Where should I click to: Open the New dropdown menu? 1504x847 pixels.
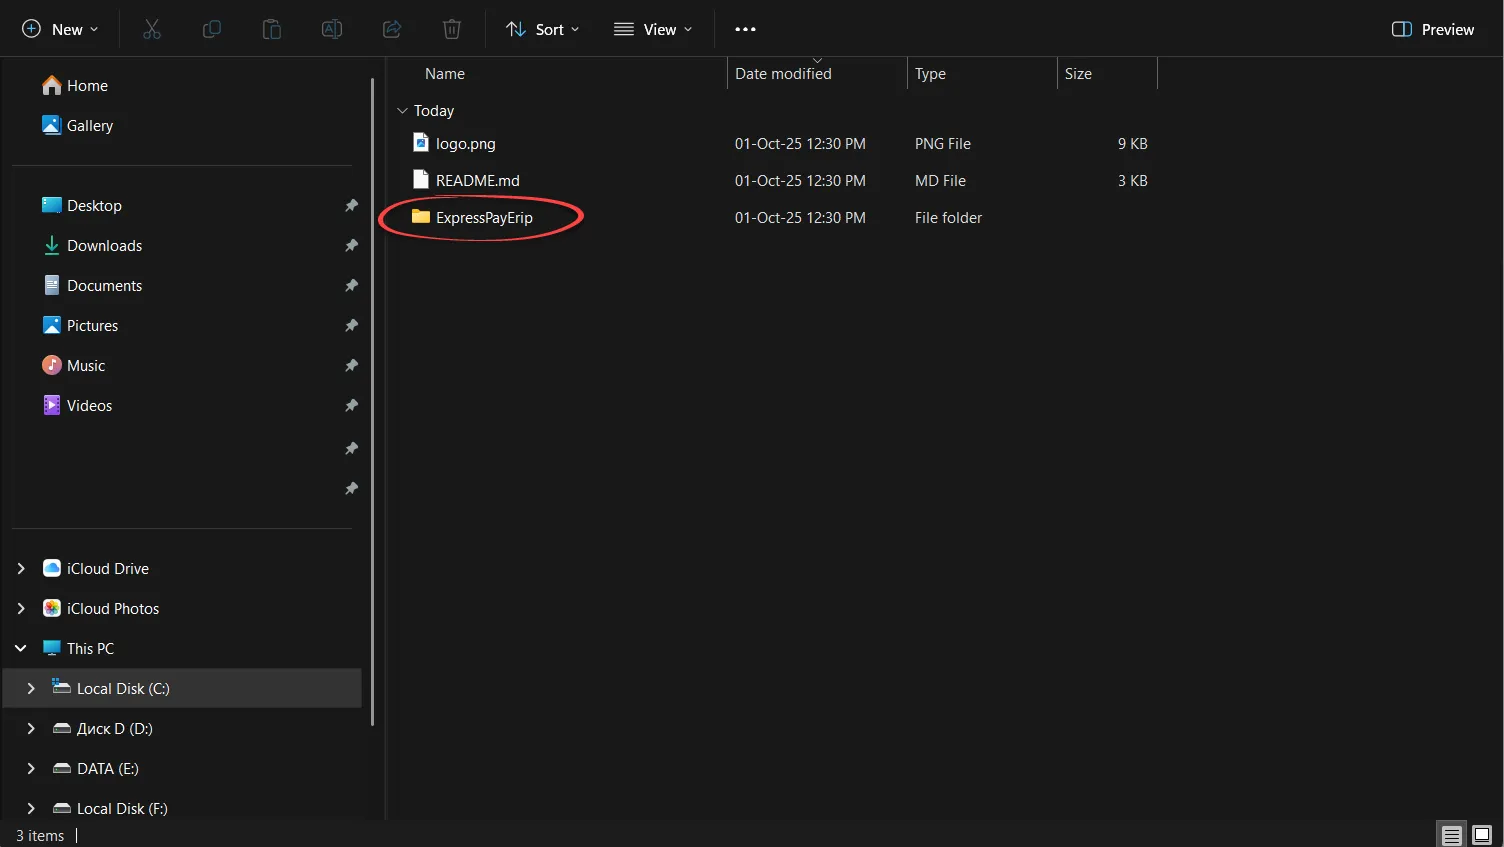tap(60, 29)
